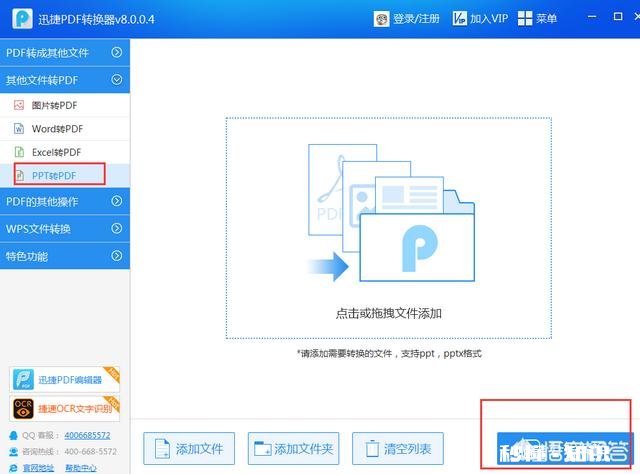Click the PPT file icon

tap(20, 176)
